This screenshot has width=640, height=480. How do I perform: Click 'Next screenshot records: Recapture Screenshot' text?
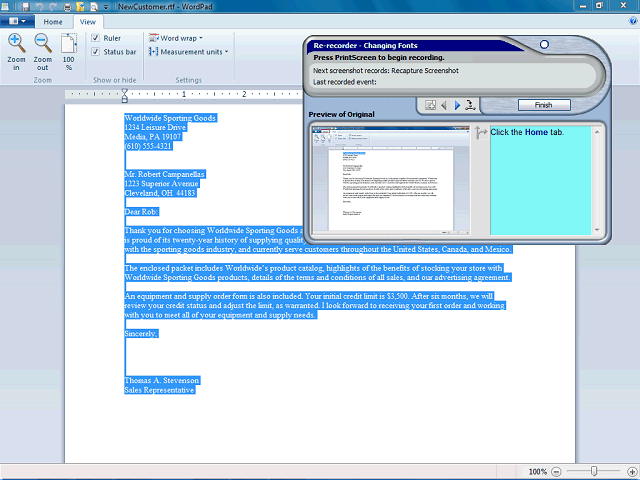[x=386, y=71]
